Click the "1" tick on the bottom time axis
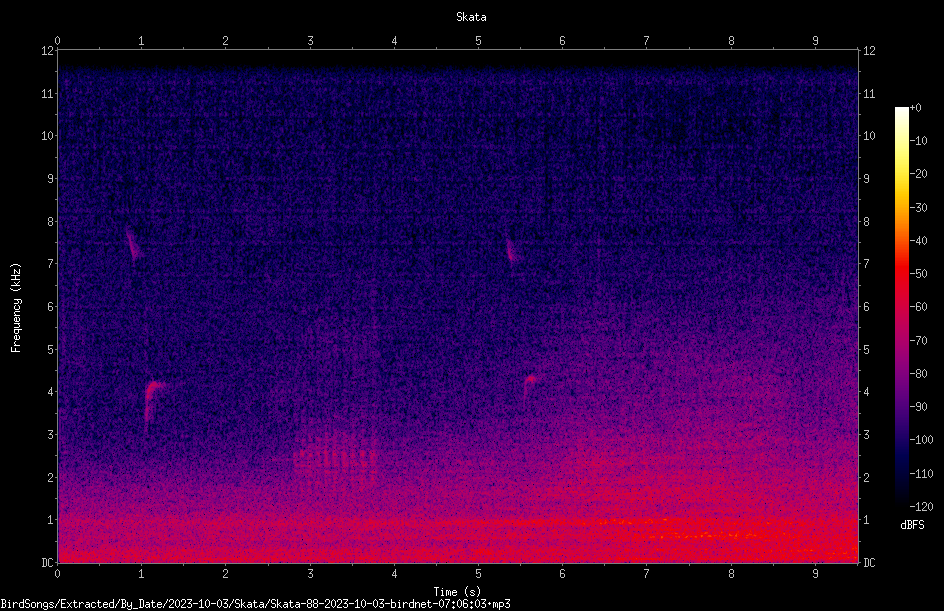Viewport: 944px width, 611px height. click(x=141, y=574)
